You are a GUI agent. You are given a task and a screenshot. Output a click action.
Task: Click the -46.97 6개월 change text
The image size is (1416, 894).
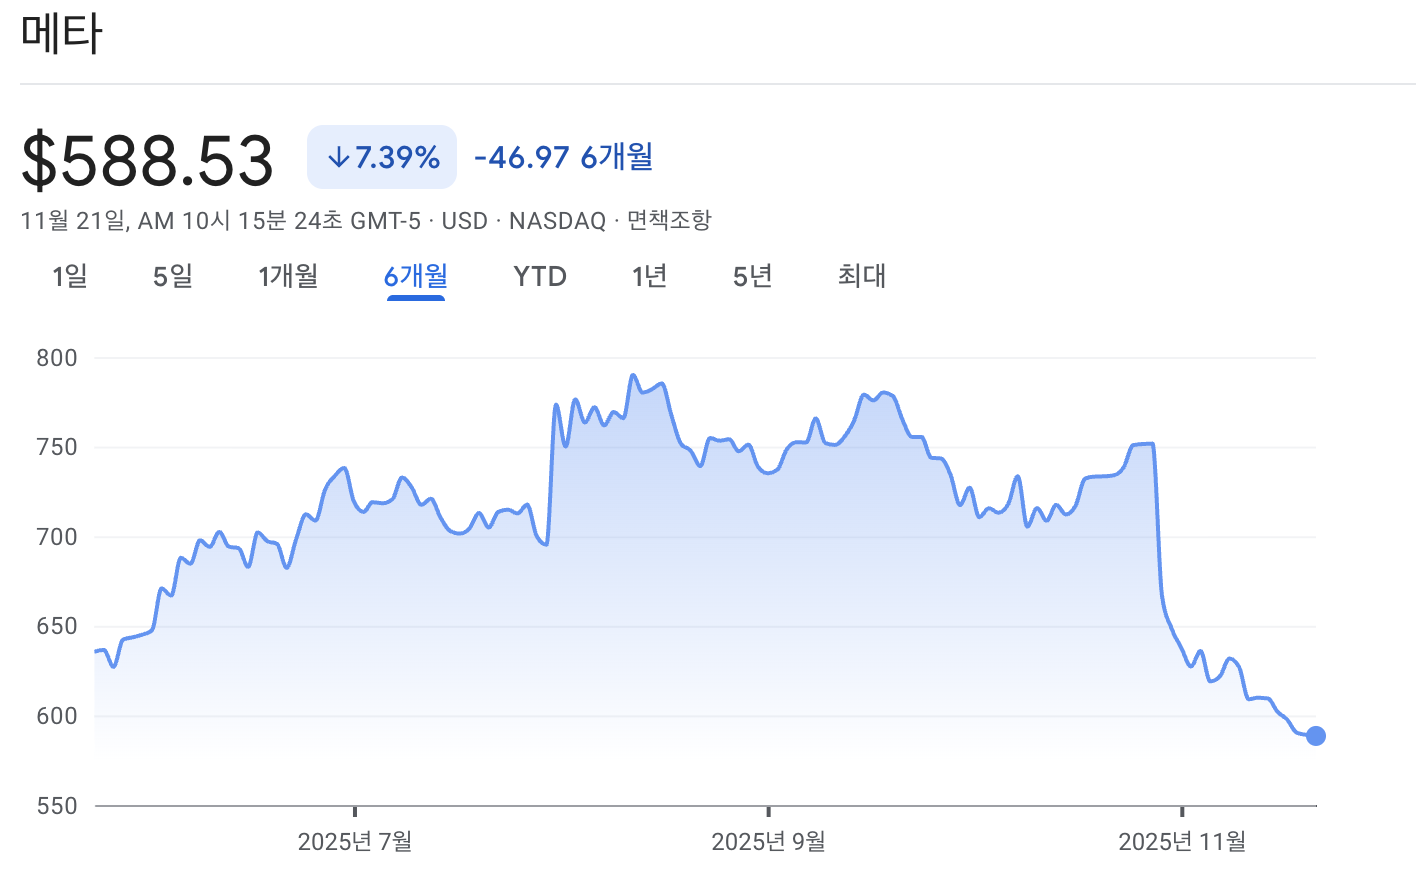coord(564,157)
